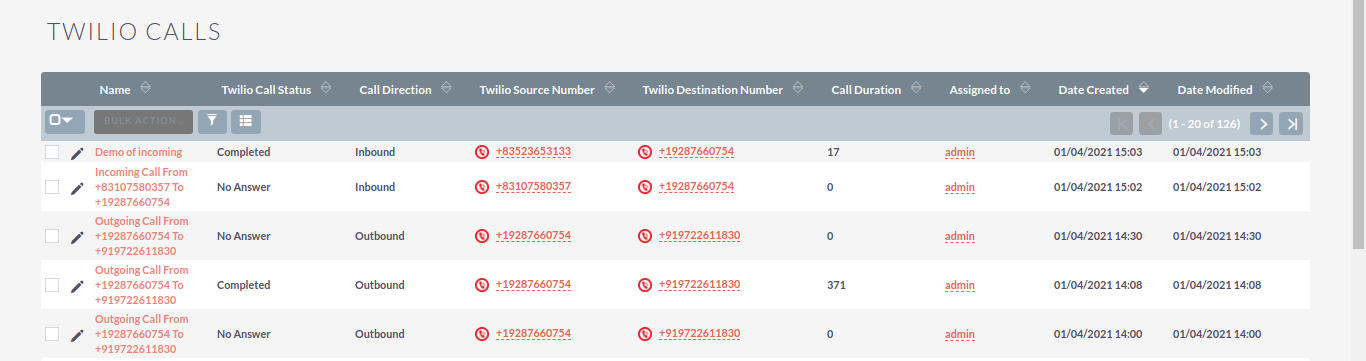Open outgoing call record created 14:08
1366x361 pixels.
click(x=141, y=285)
